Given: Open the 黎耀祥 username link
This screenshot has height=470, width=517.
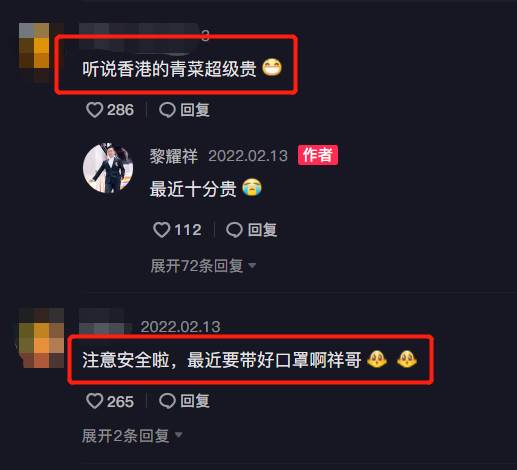Looking at the screenshot, I should tap(174, 156).
